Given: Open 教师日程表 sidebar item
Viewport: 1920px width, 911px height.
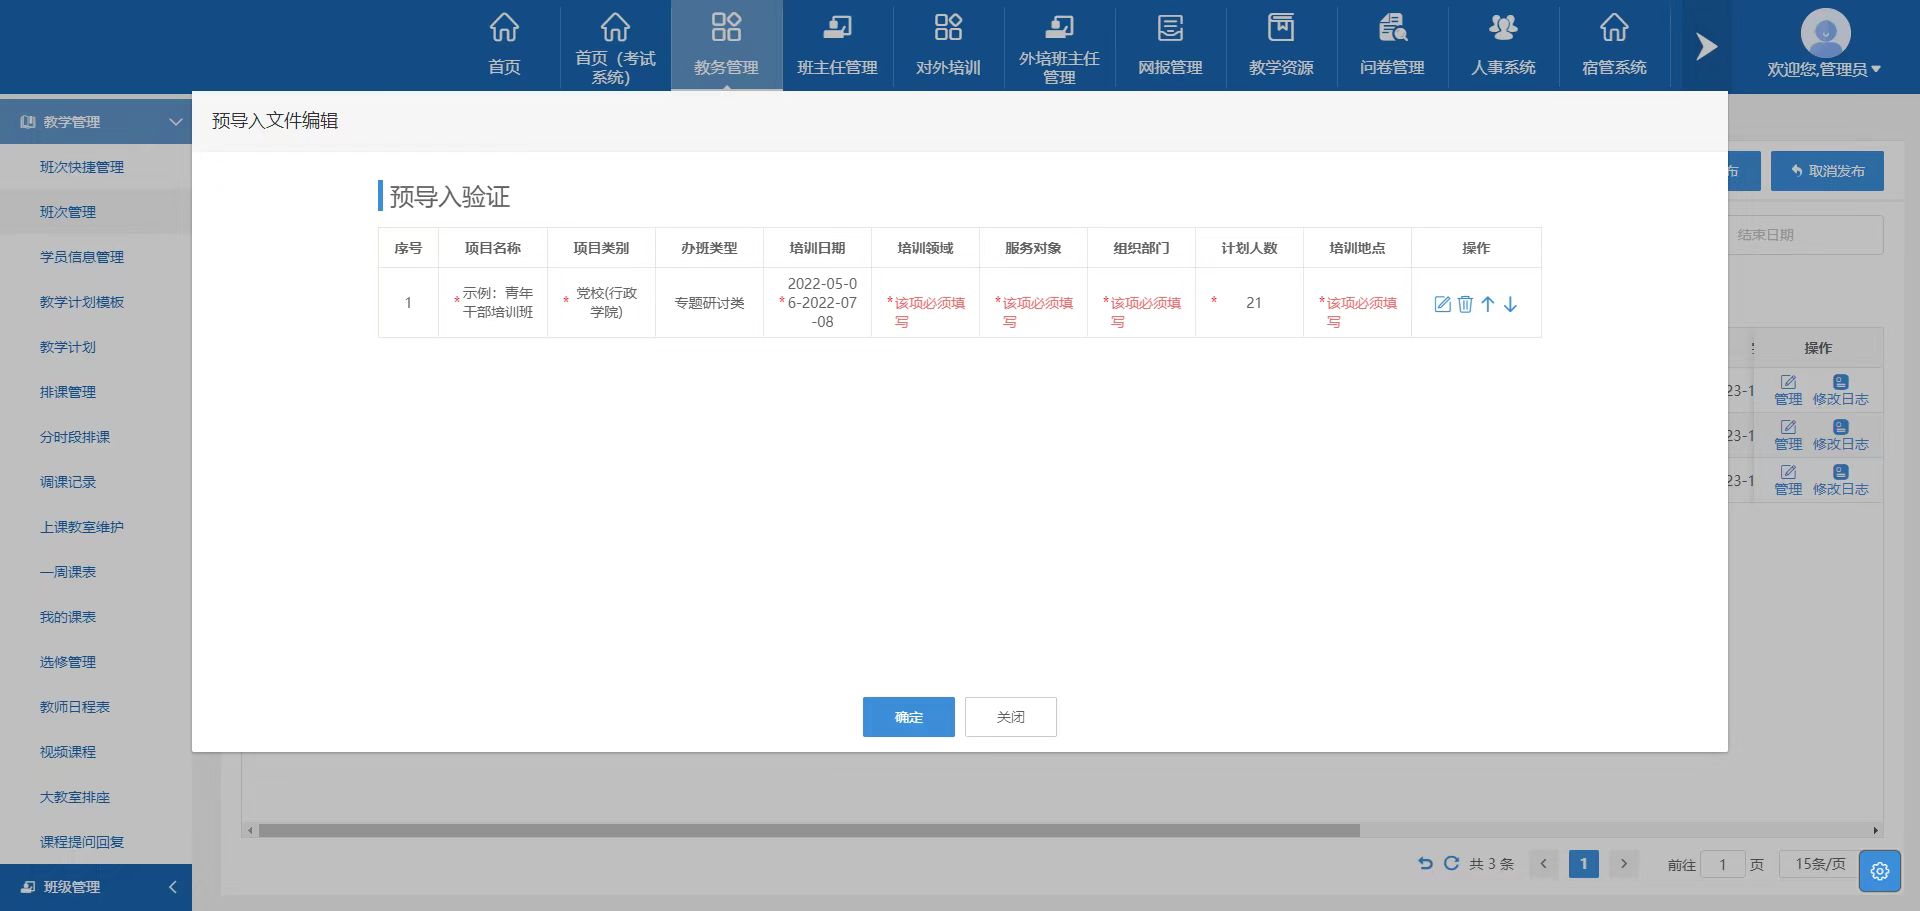Looking at the screenshot, I should [x=75, y=707].
